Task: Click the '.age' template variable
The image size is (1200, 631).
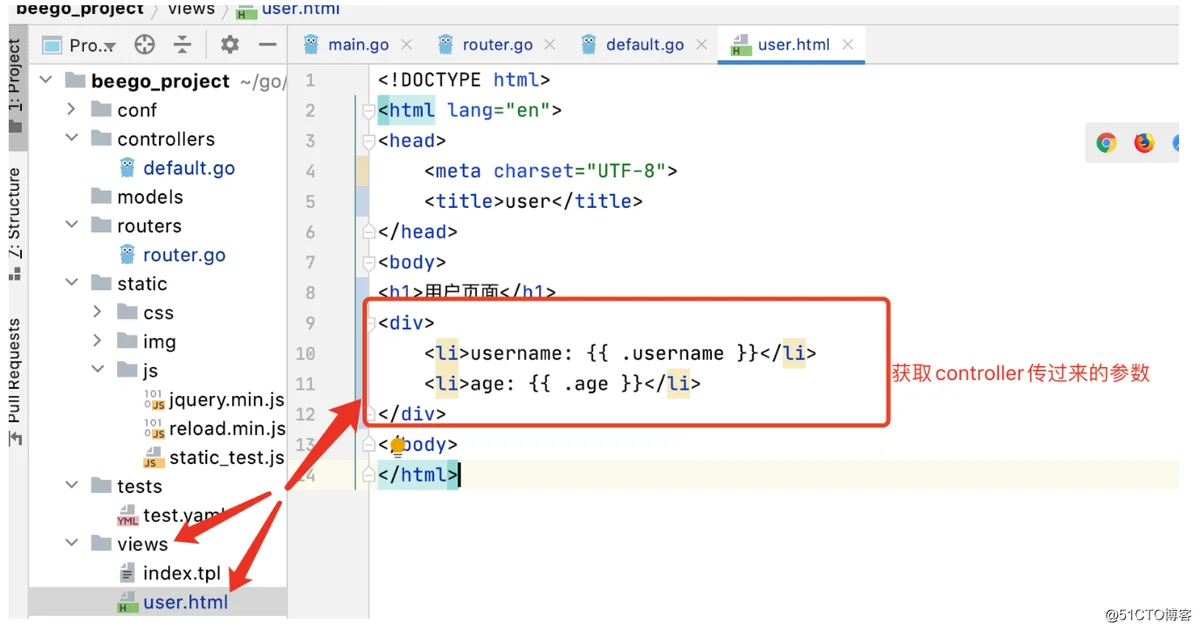Action: pyautogui.click(x=585, y=383)
